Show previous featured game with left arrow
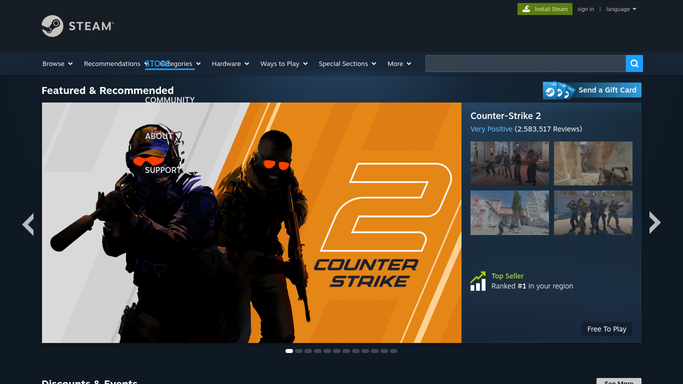 click(28, 224)
